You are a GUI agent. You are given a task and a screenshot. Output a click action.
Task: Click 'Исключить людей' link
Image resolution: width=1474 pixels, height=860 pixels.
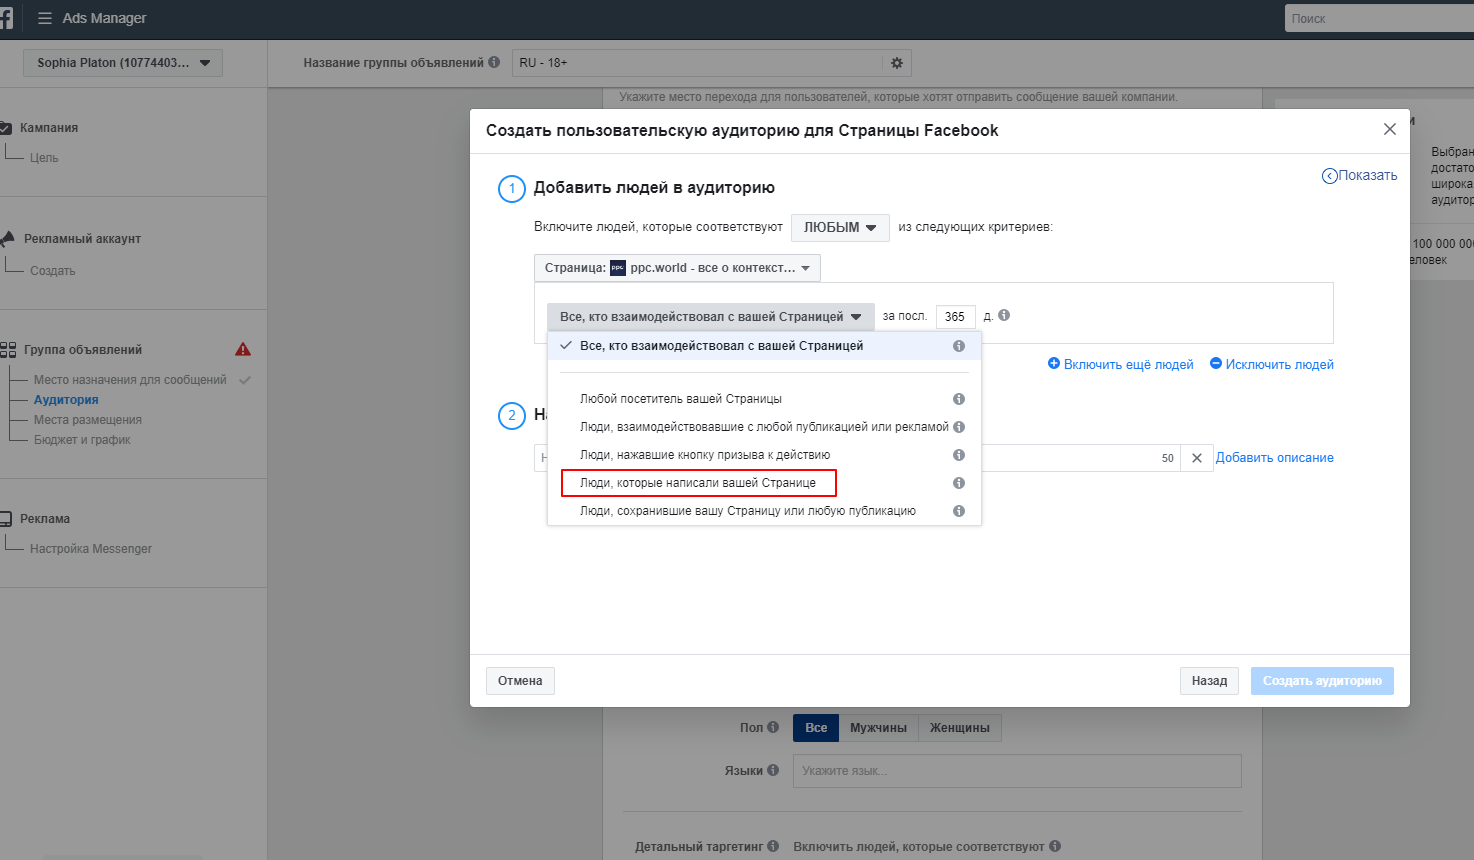point(1272,365)
